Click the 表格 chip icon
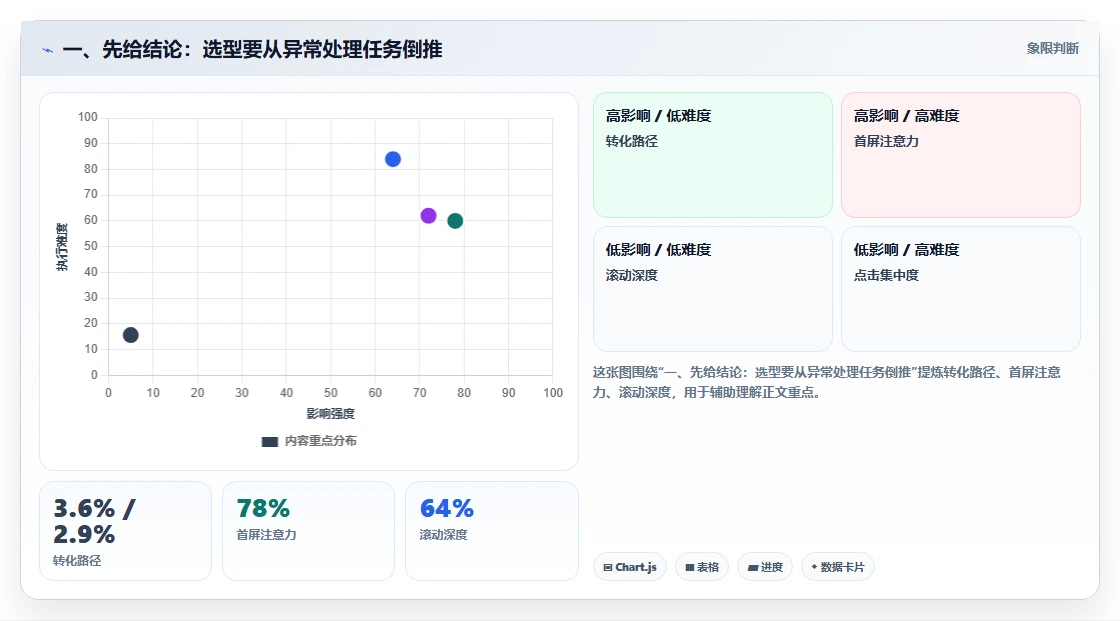1120x621 pixels. tap(690, 567)
